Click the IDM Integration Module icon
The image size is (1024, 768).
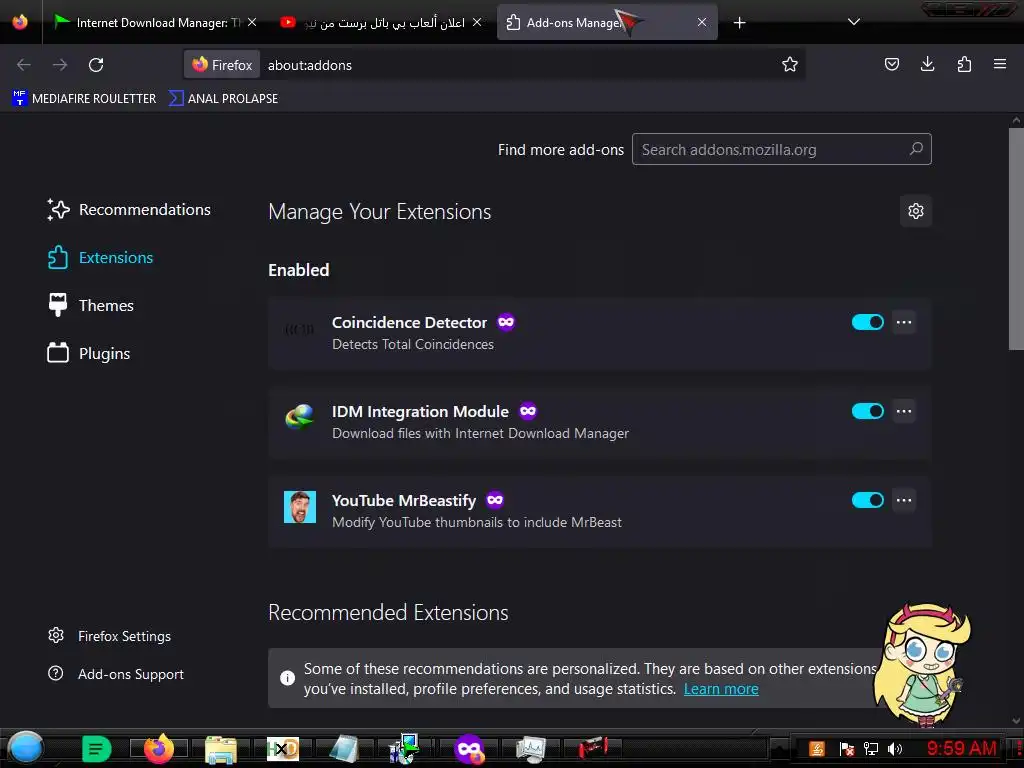pos(300,417)
